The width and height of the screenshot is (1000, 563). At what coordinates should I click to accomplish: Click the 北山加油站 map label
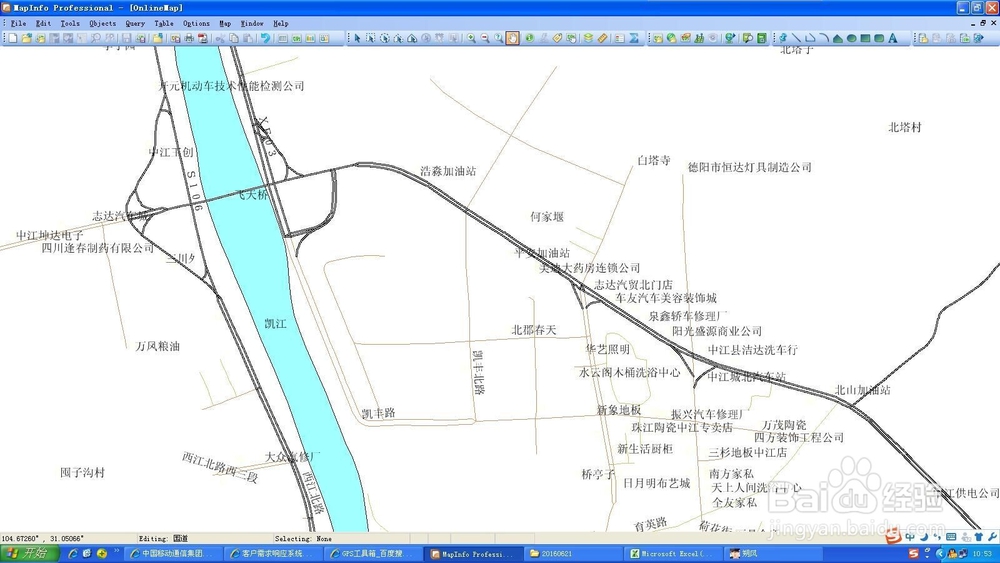pyautogui.click(x=863, y=390)
